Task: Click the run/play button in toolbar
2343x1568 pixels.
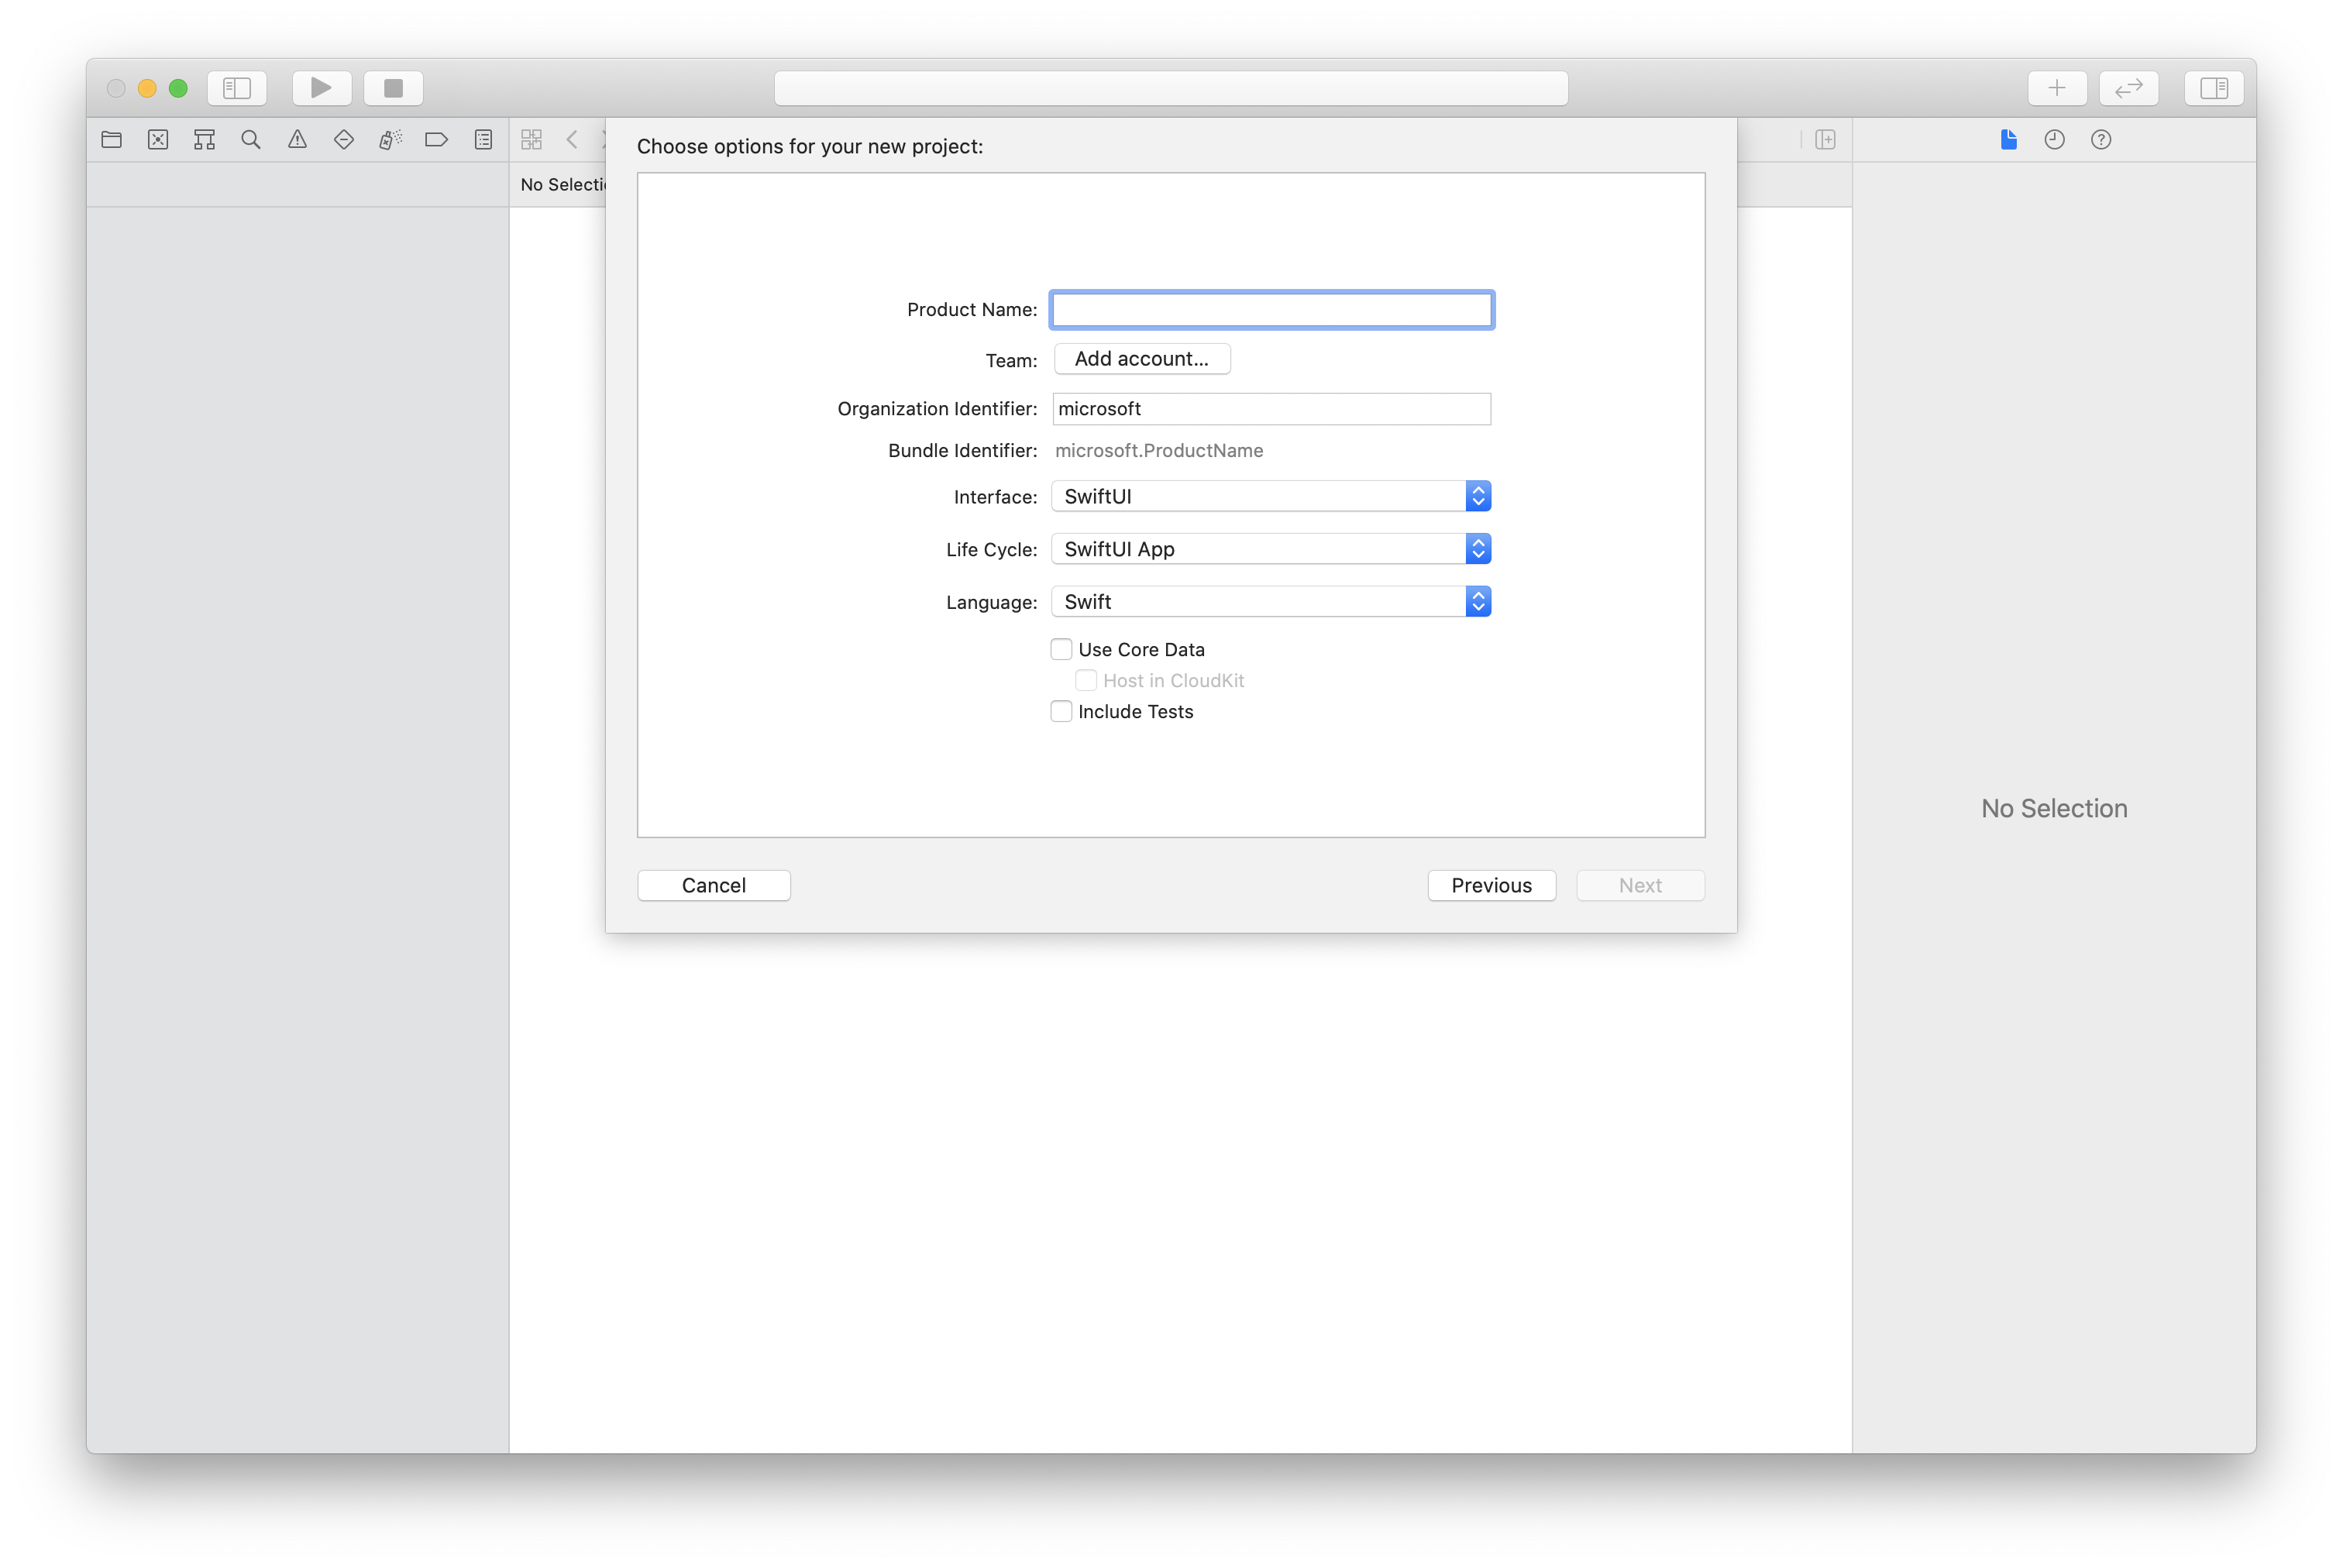Action: pos(322,88)
